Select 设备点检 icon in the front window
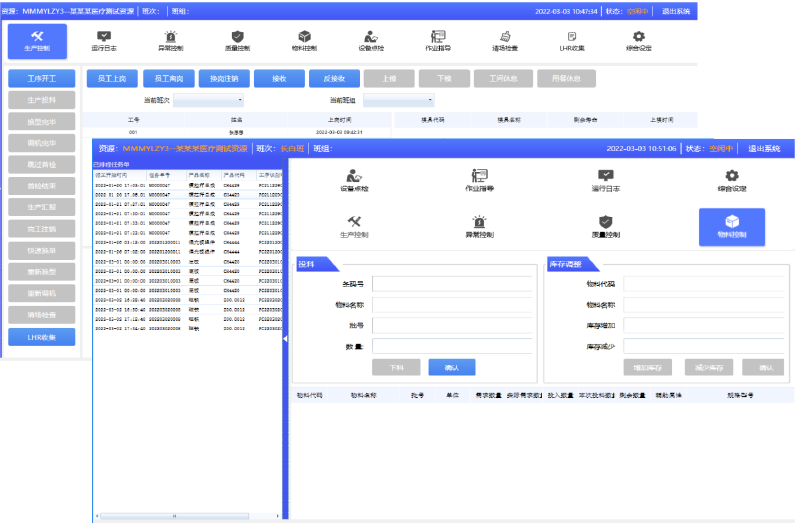 coord(354,181)
